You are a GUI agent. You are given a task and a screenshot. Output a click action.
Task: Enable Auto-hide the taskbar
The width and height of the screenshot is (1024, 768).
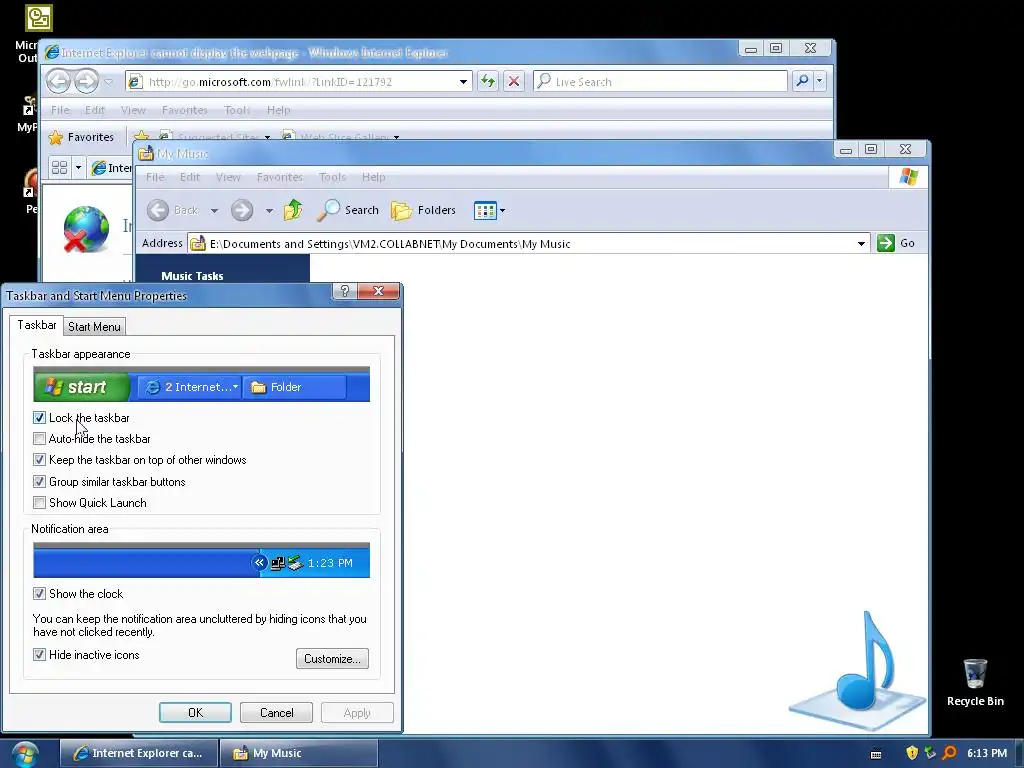click(39, 438)
